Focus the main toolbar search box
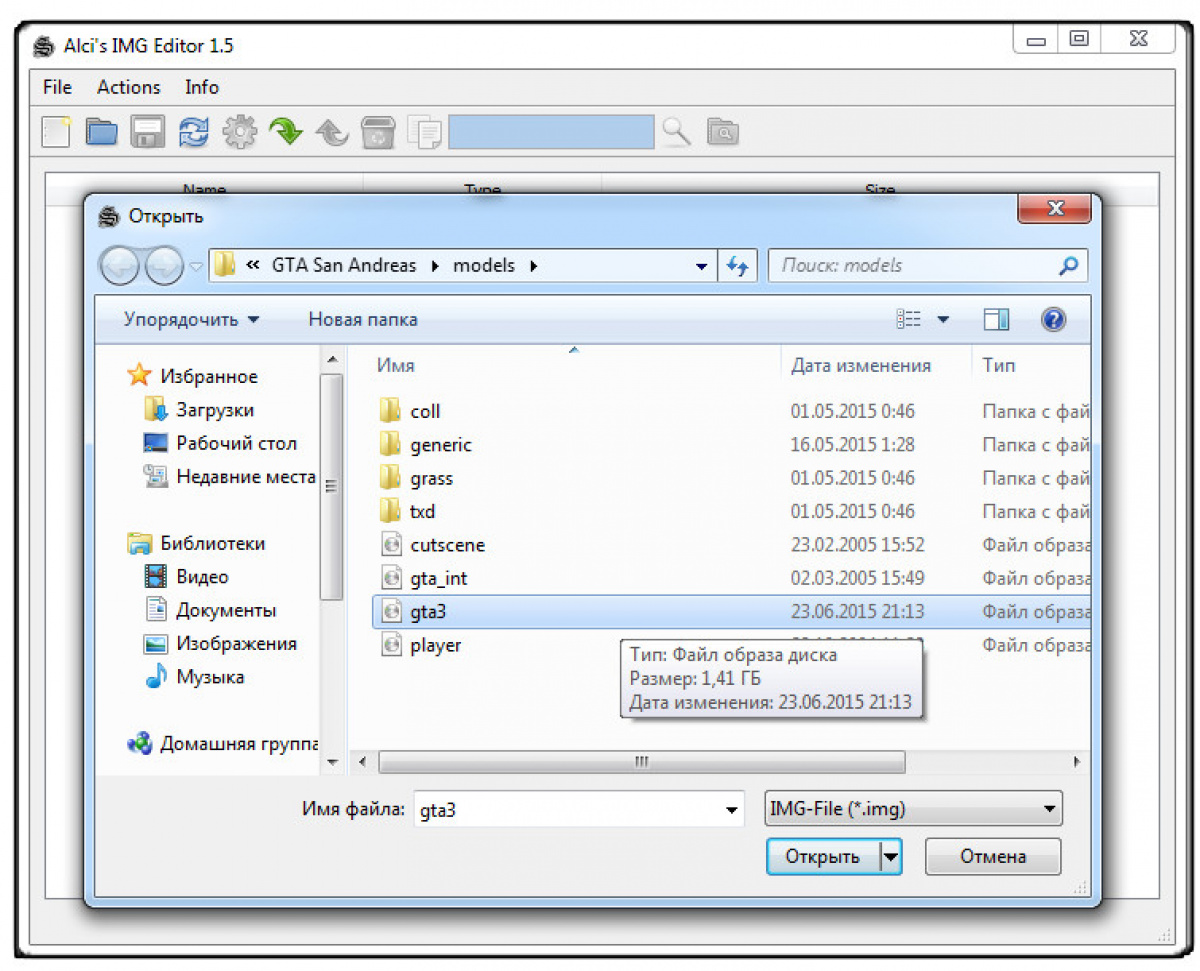Viewport: 1200px width, 971px height. pyautogui.click(x=551, y=132)
